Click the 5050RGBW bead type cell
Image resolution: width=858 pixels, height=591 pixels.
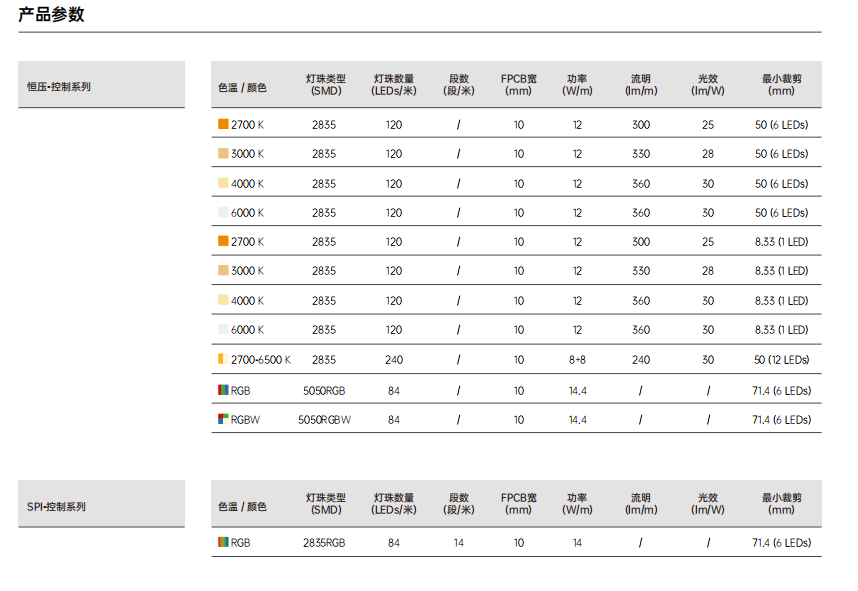324,420
